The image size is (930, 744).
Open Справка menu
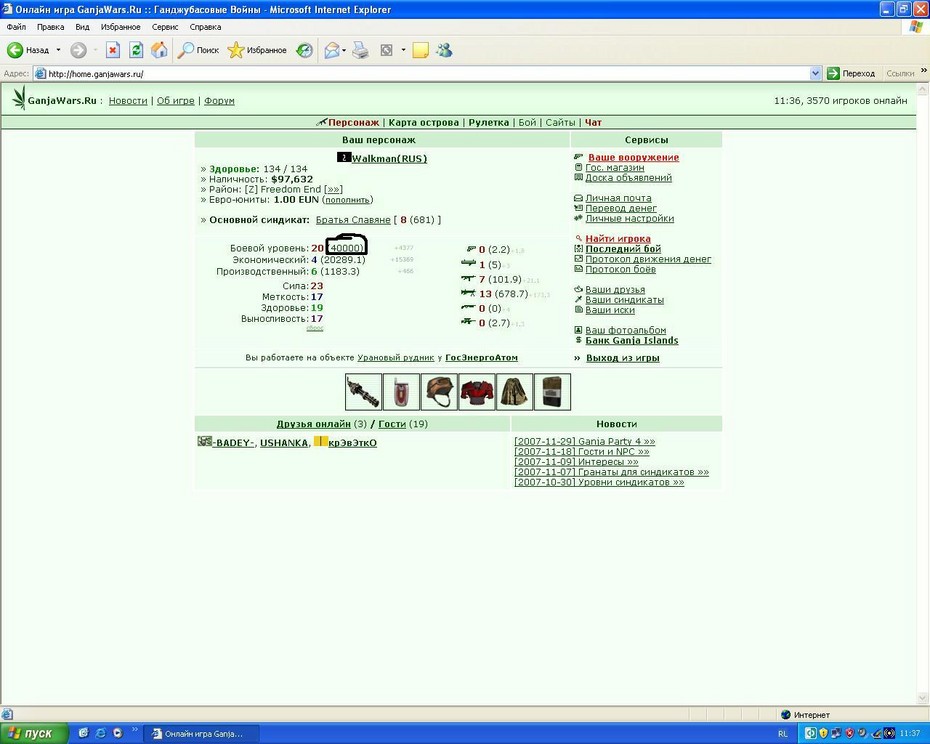click(205, 27)
